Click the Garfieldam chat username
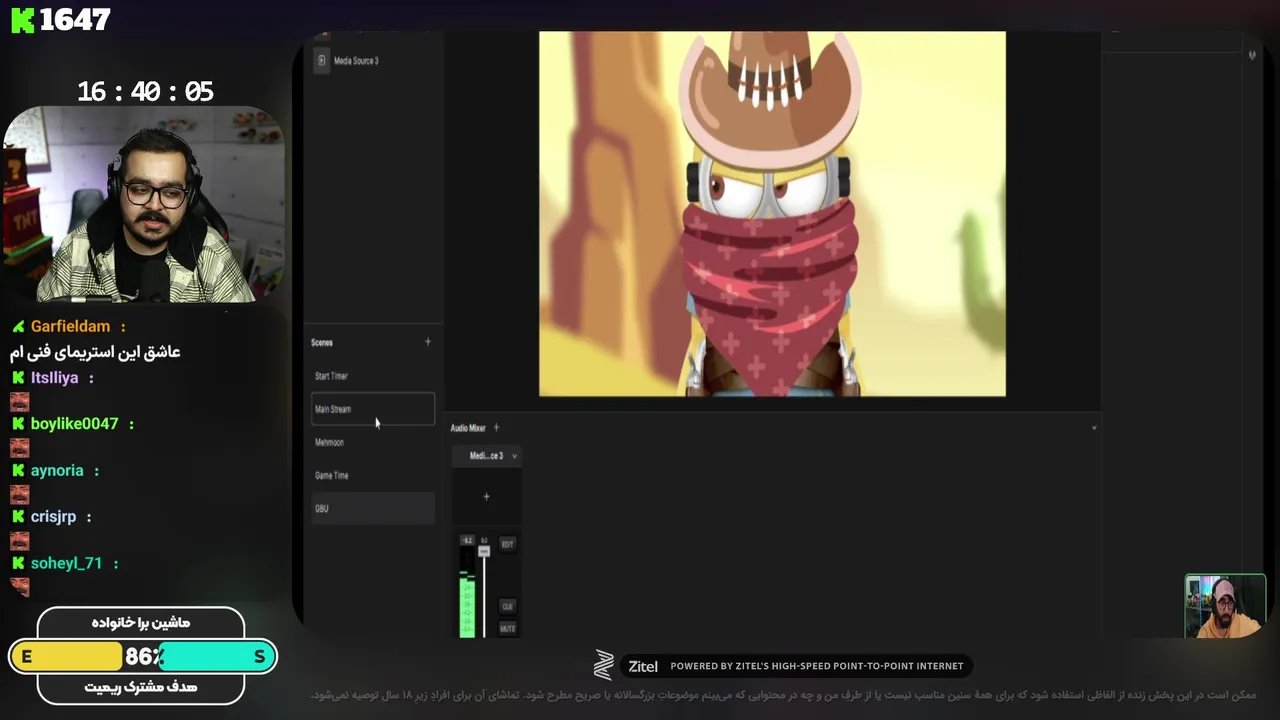 click(70, 326)
